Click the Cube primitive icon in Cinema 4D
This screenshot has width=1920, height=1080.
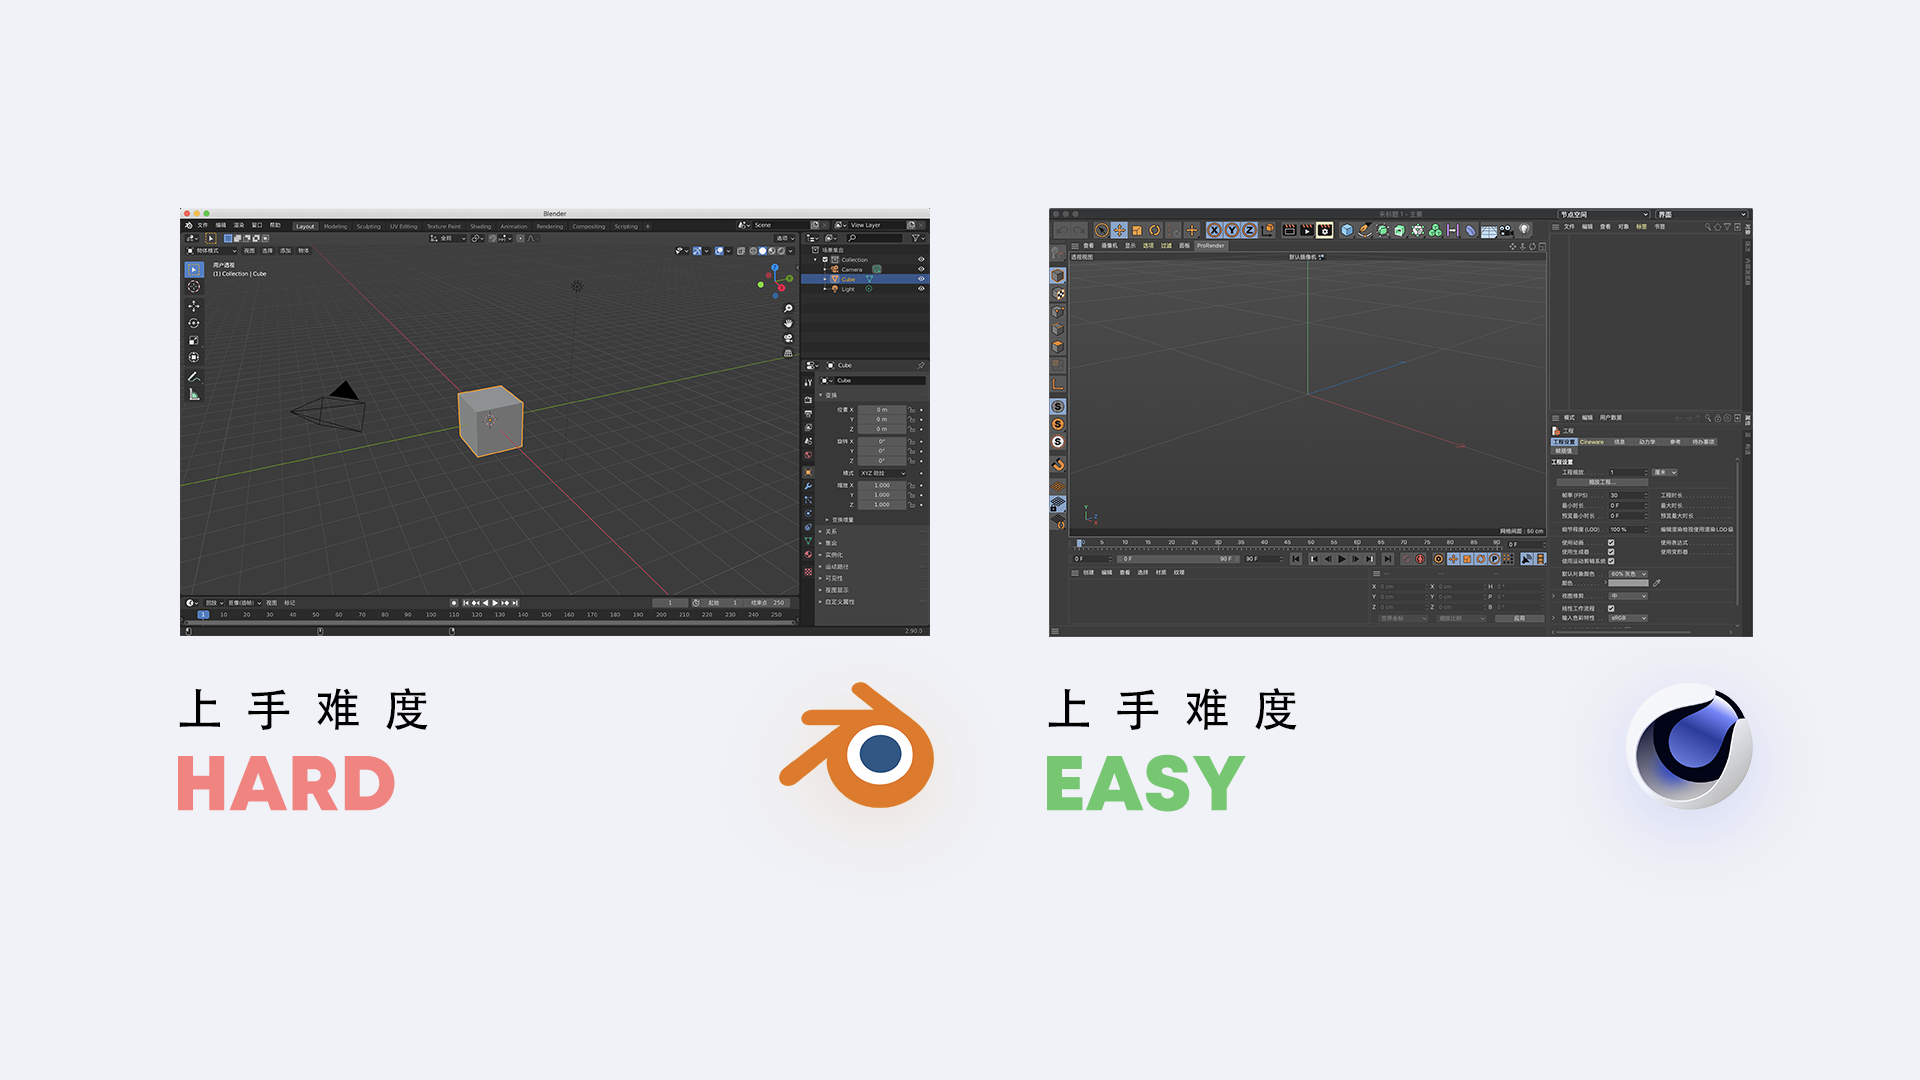1347,230
